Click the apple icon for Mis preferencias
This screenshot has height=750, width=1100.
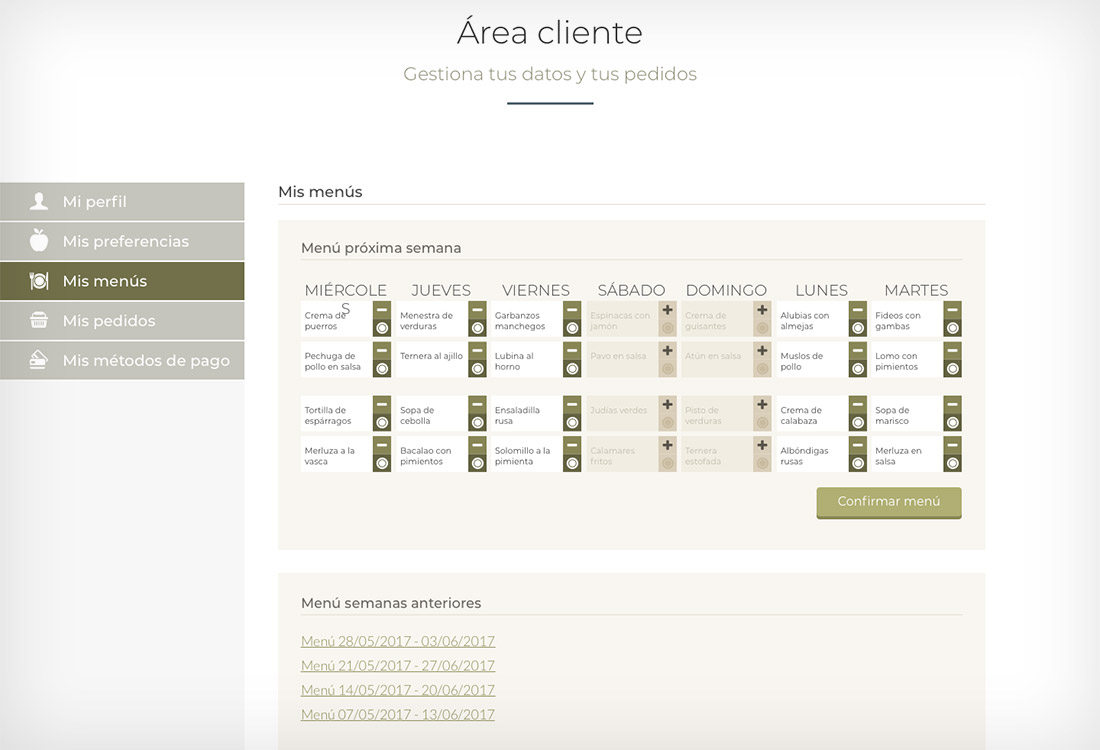tap(39, 241)
